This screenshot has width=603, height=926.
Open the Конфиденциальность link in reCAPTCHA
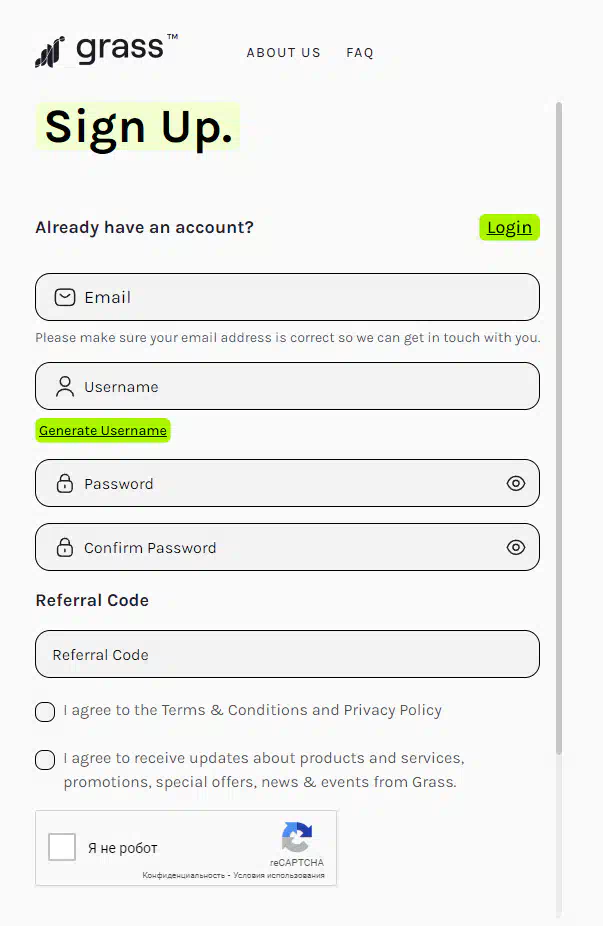coord(183,875)
